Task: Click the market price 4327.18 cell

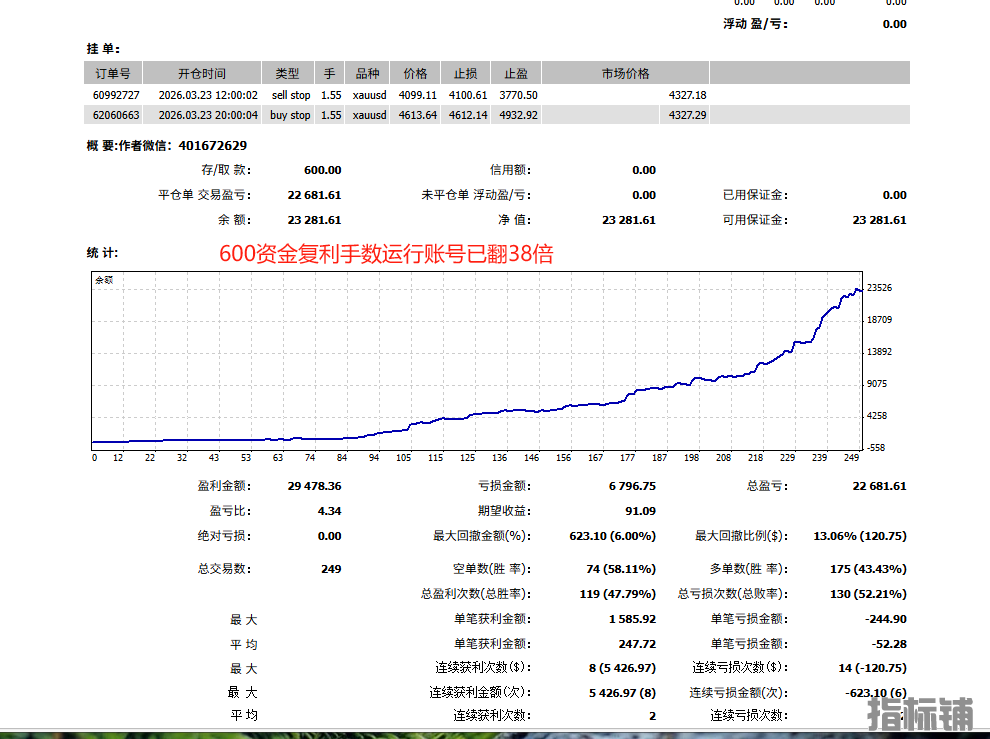Action: [x=687, y=95]
